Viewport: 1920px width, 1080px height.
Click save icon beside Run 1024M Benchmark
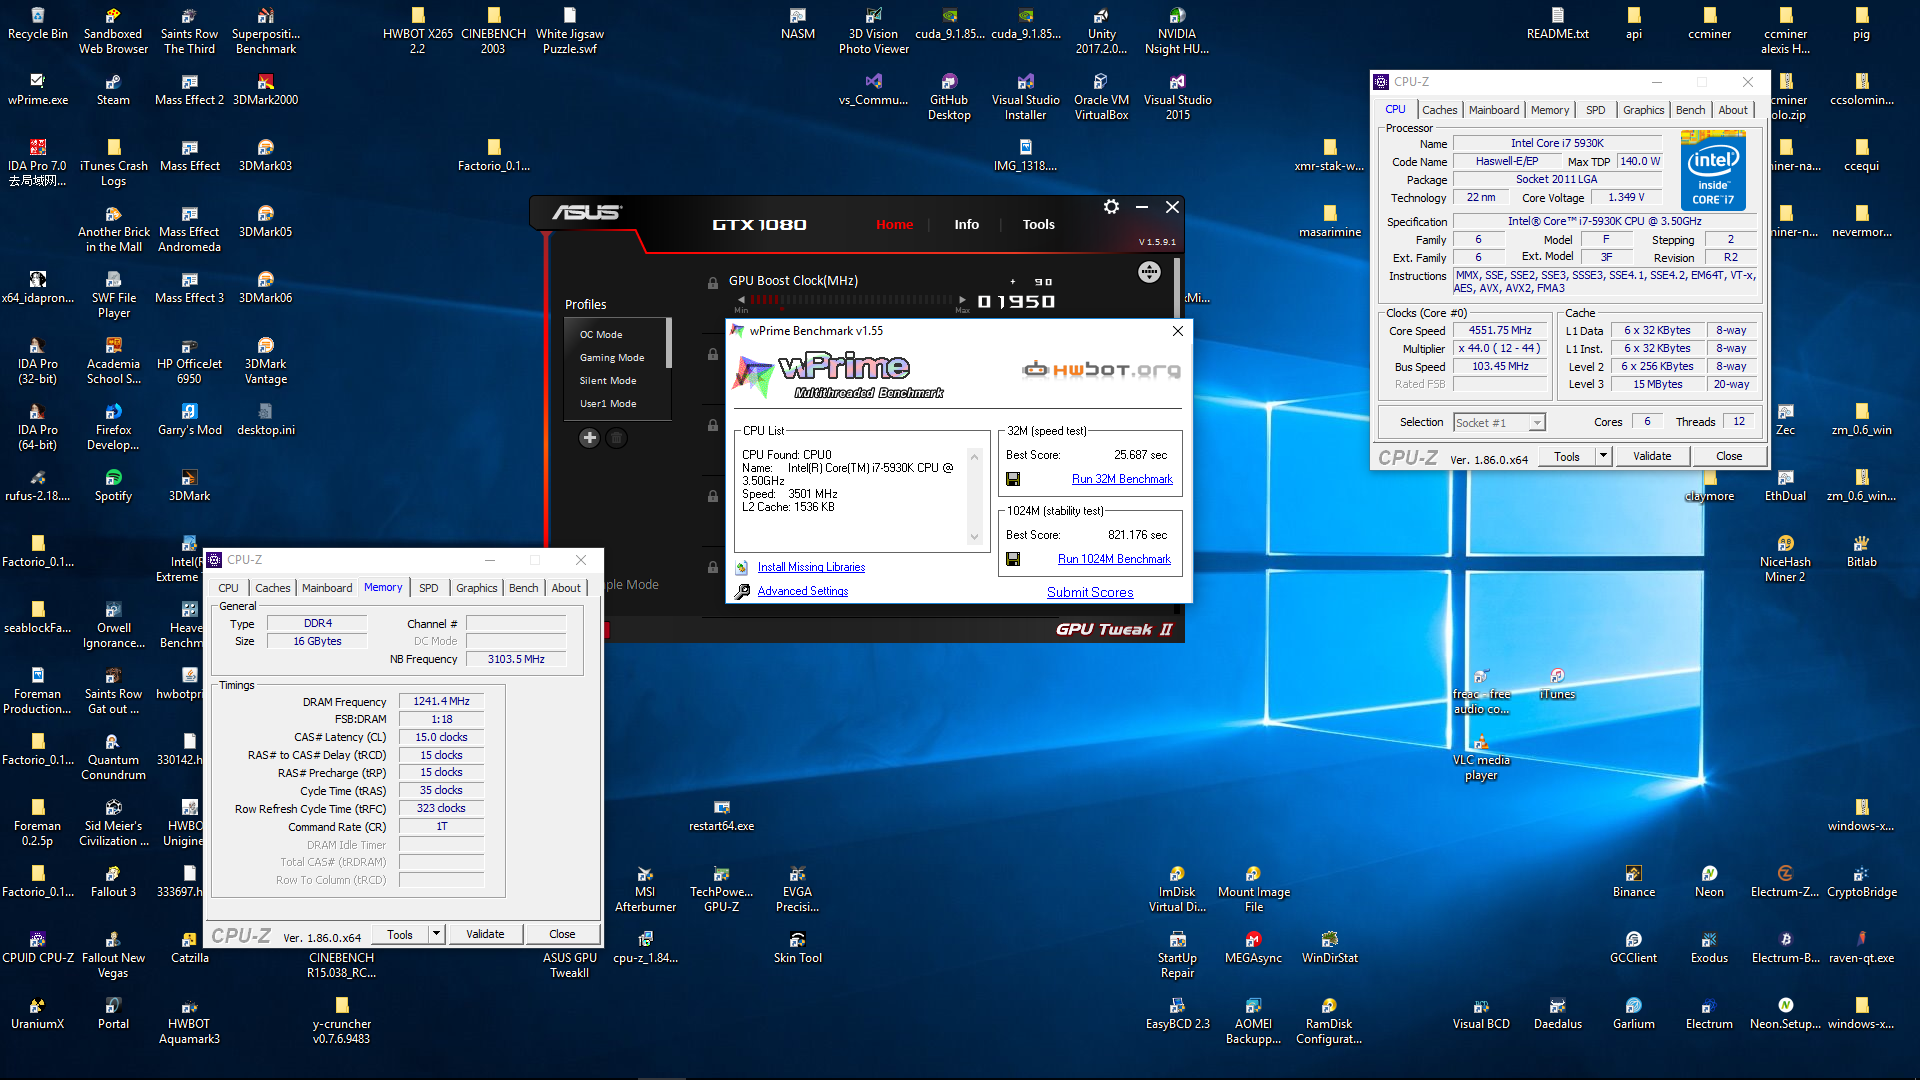[1013, 559]
